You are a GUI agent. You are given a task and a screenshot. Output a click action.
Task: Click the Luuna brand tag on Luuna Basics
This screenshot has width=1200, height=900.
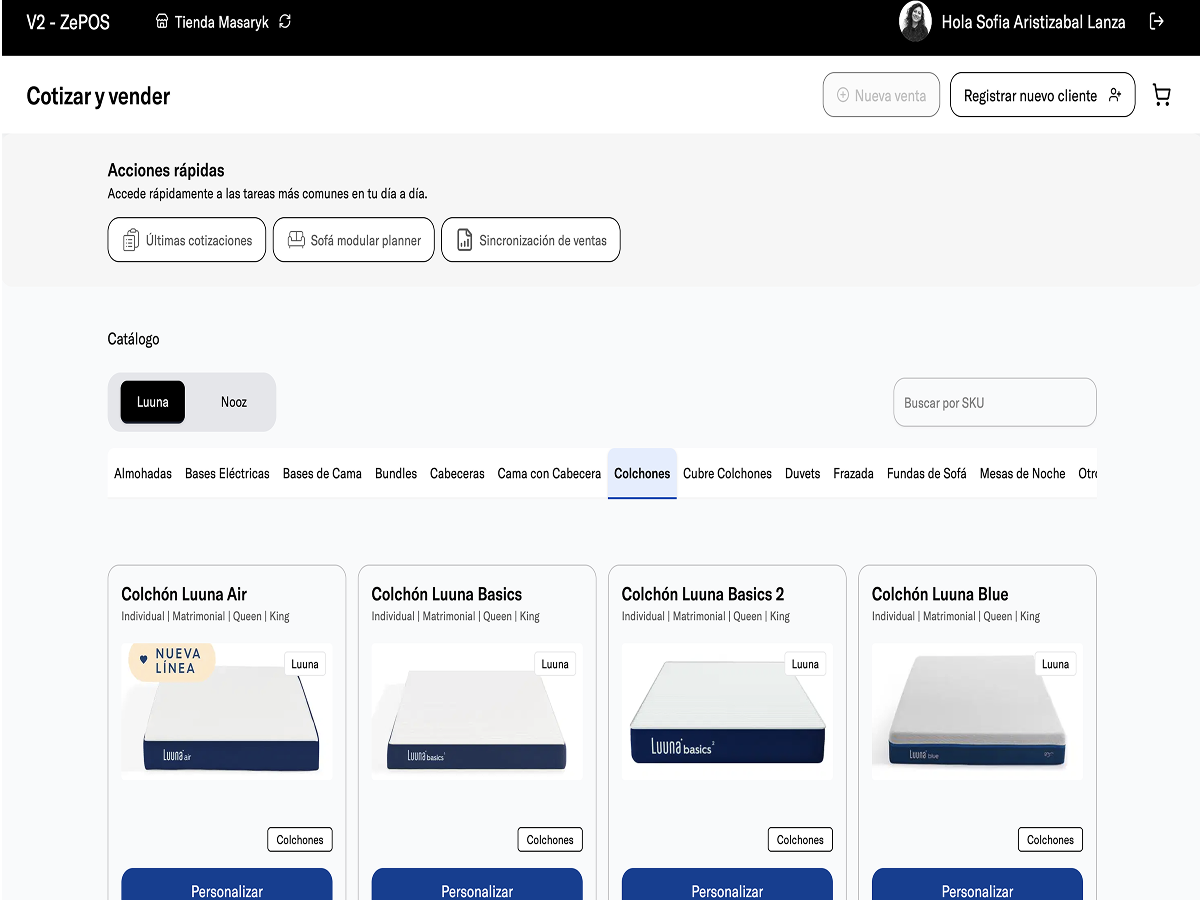coord(555,664)
